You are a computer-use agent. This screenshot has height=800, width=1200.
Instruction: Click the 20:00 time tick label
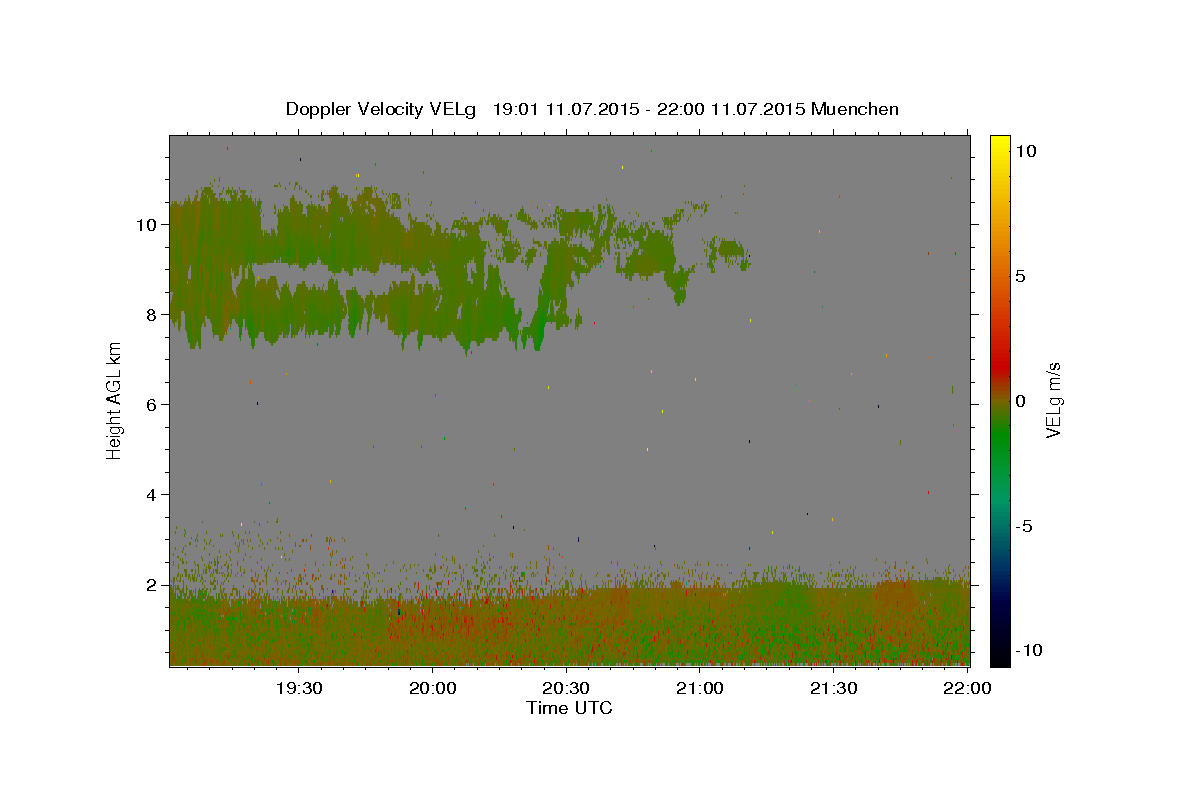[x=432, y=688]
